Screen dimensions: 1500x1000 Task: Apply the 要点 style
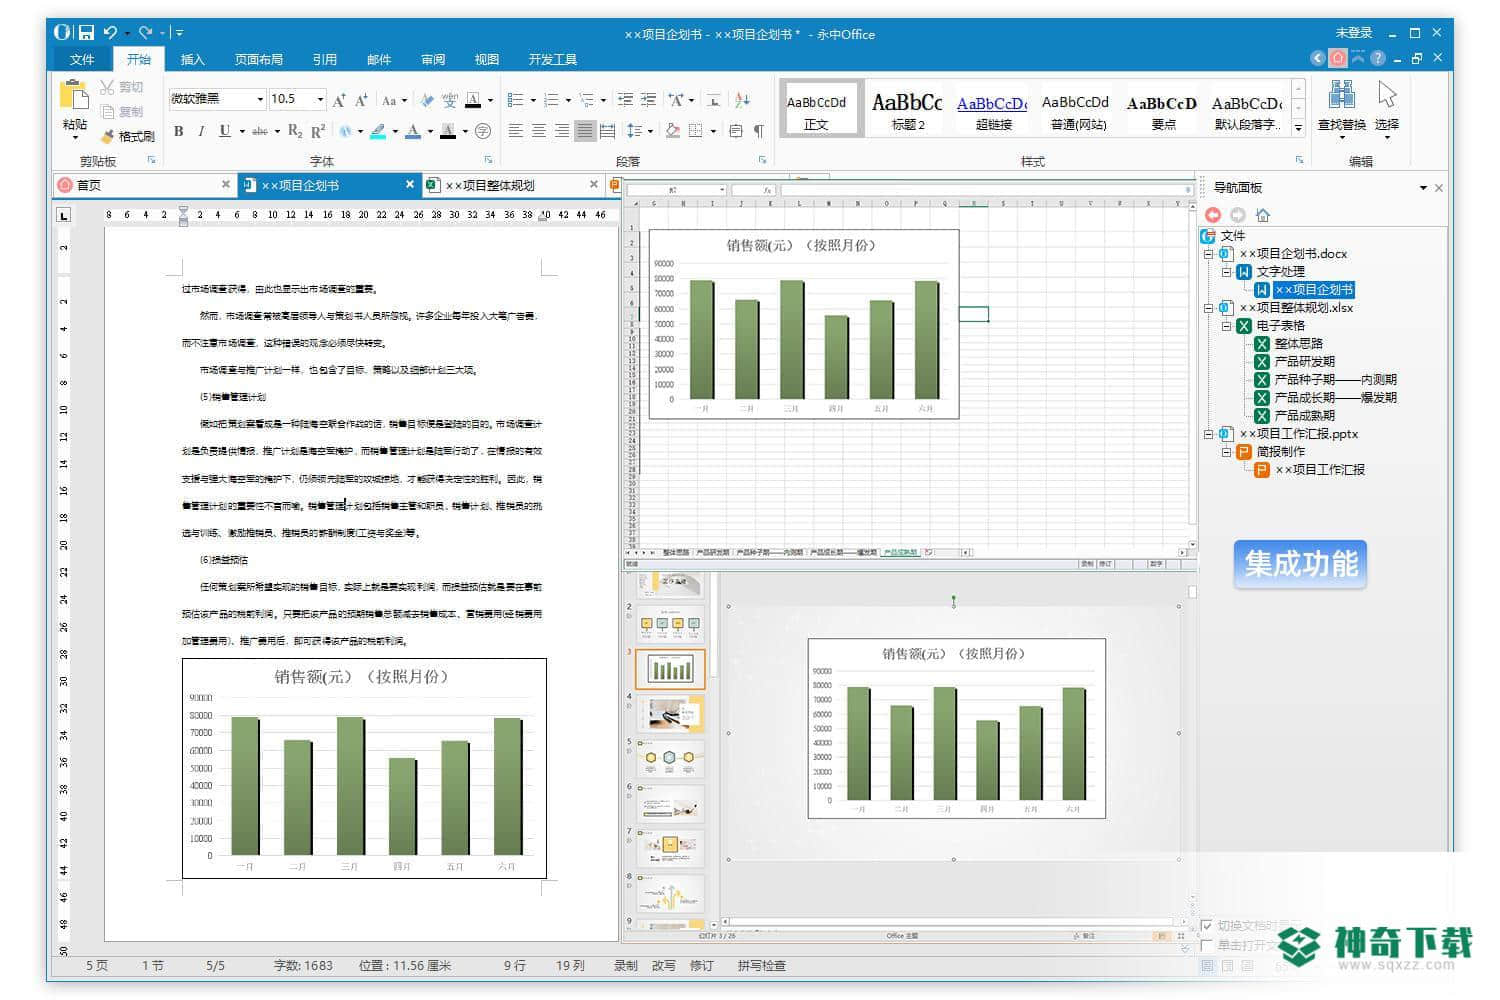click(x=1162, y=108)
